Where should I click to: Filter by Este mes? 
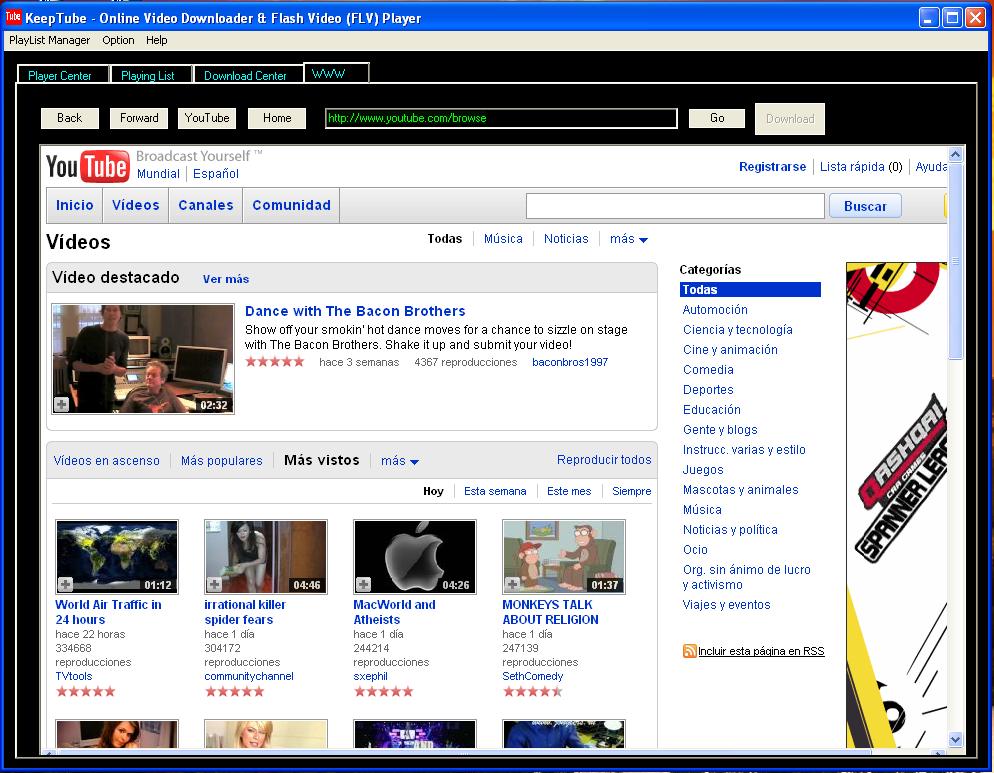pyautogui.click(x=569, y=491)
